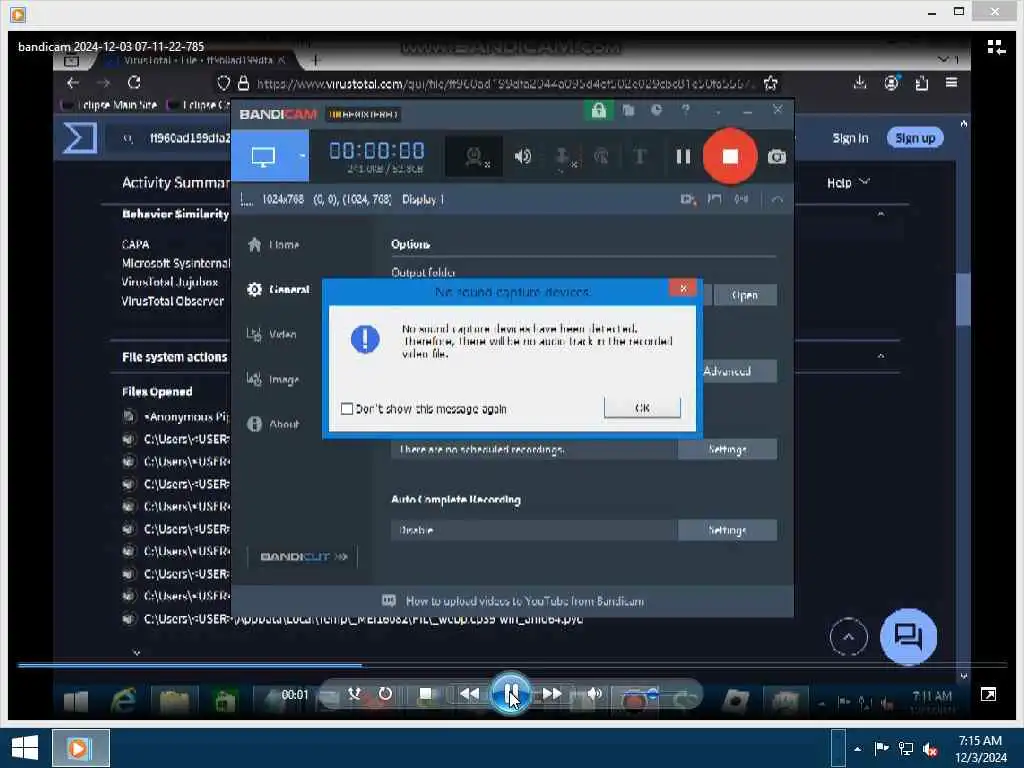Open the General tab in Bandicam
This screenshot has height=768, width=1024.
(279, 289)
